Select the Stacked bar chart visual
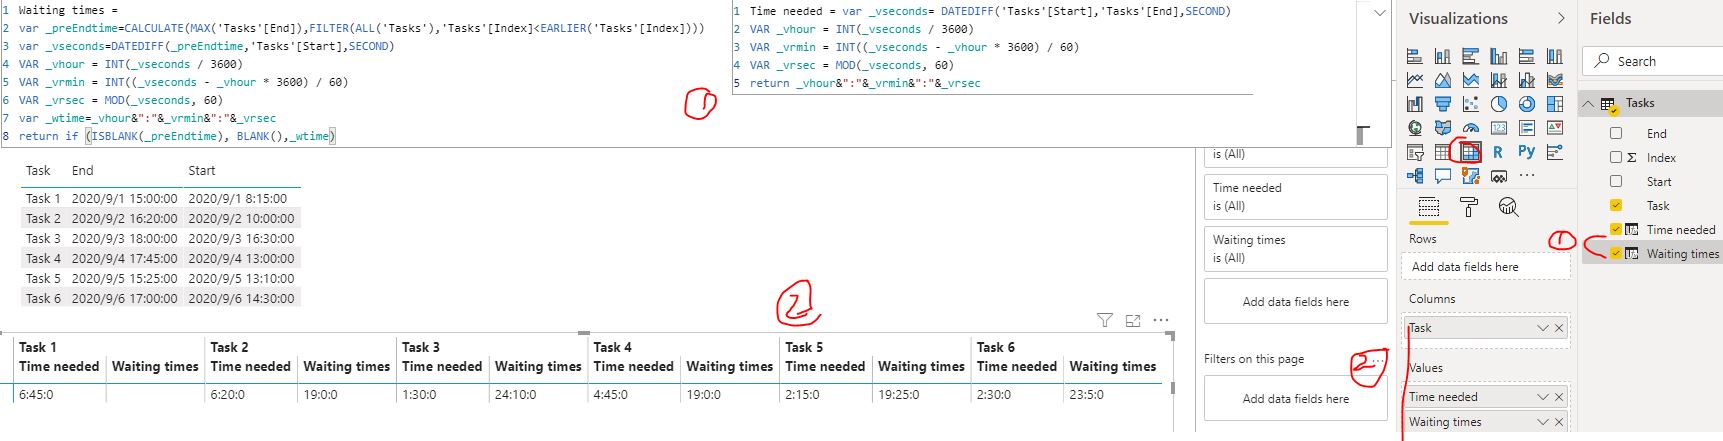Viewport: 1723px width, 441px height. (1415, 56)
